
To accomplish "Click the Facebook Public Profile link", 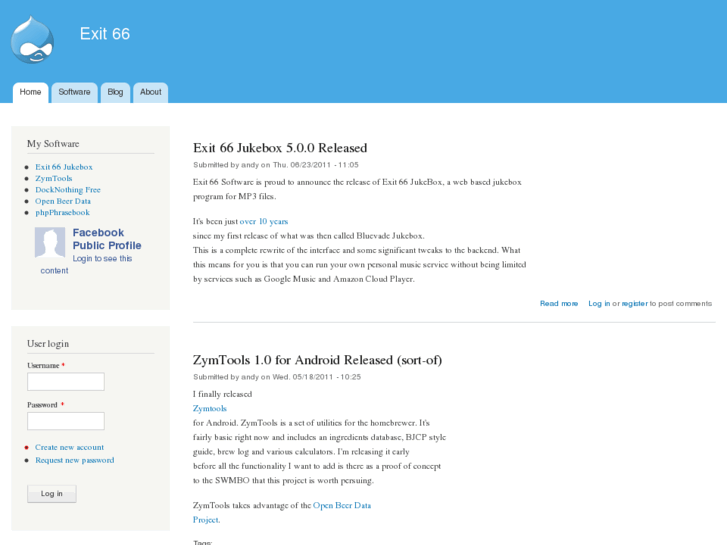I will [106, 239].
